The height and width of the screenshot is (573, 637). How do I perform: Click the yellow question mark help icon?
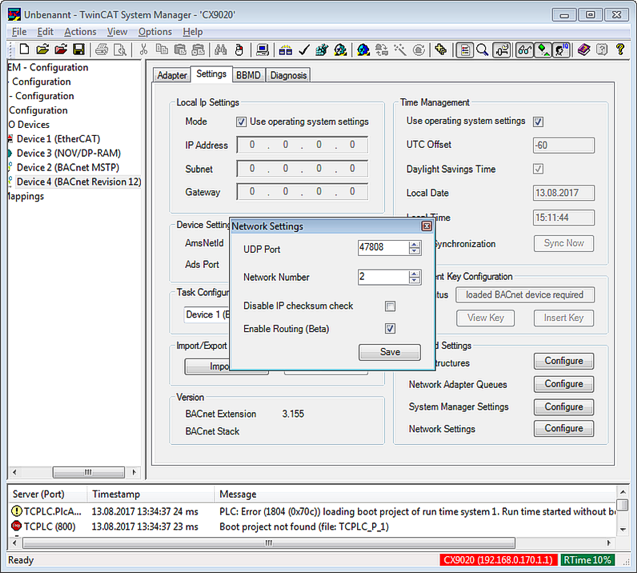620,50
